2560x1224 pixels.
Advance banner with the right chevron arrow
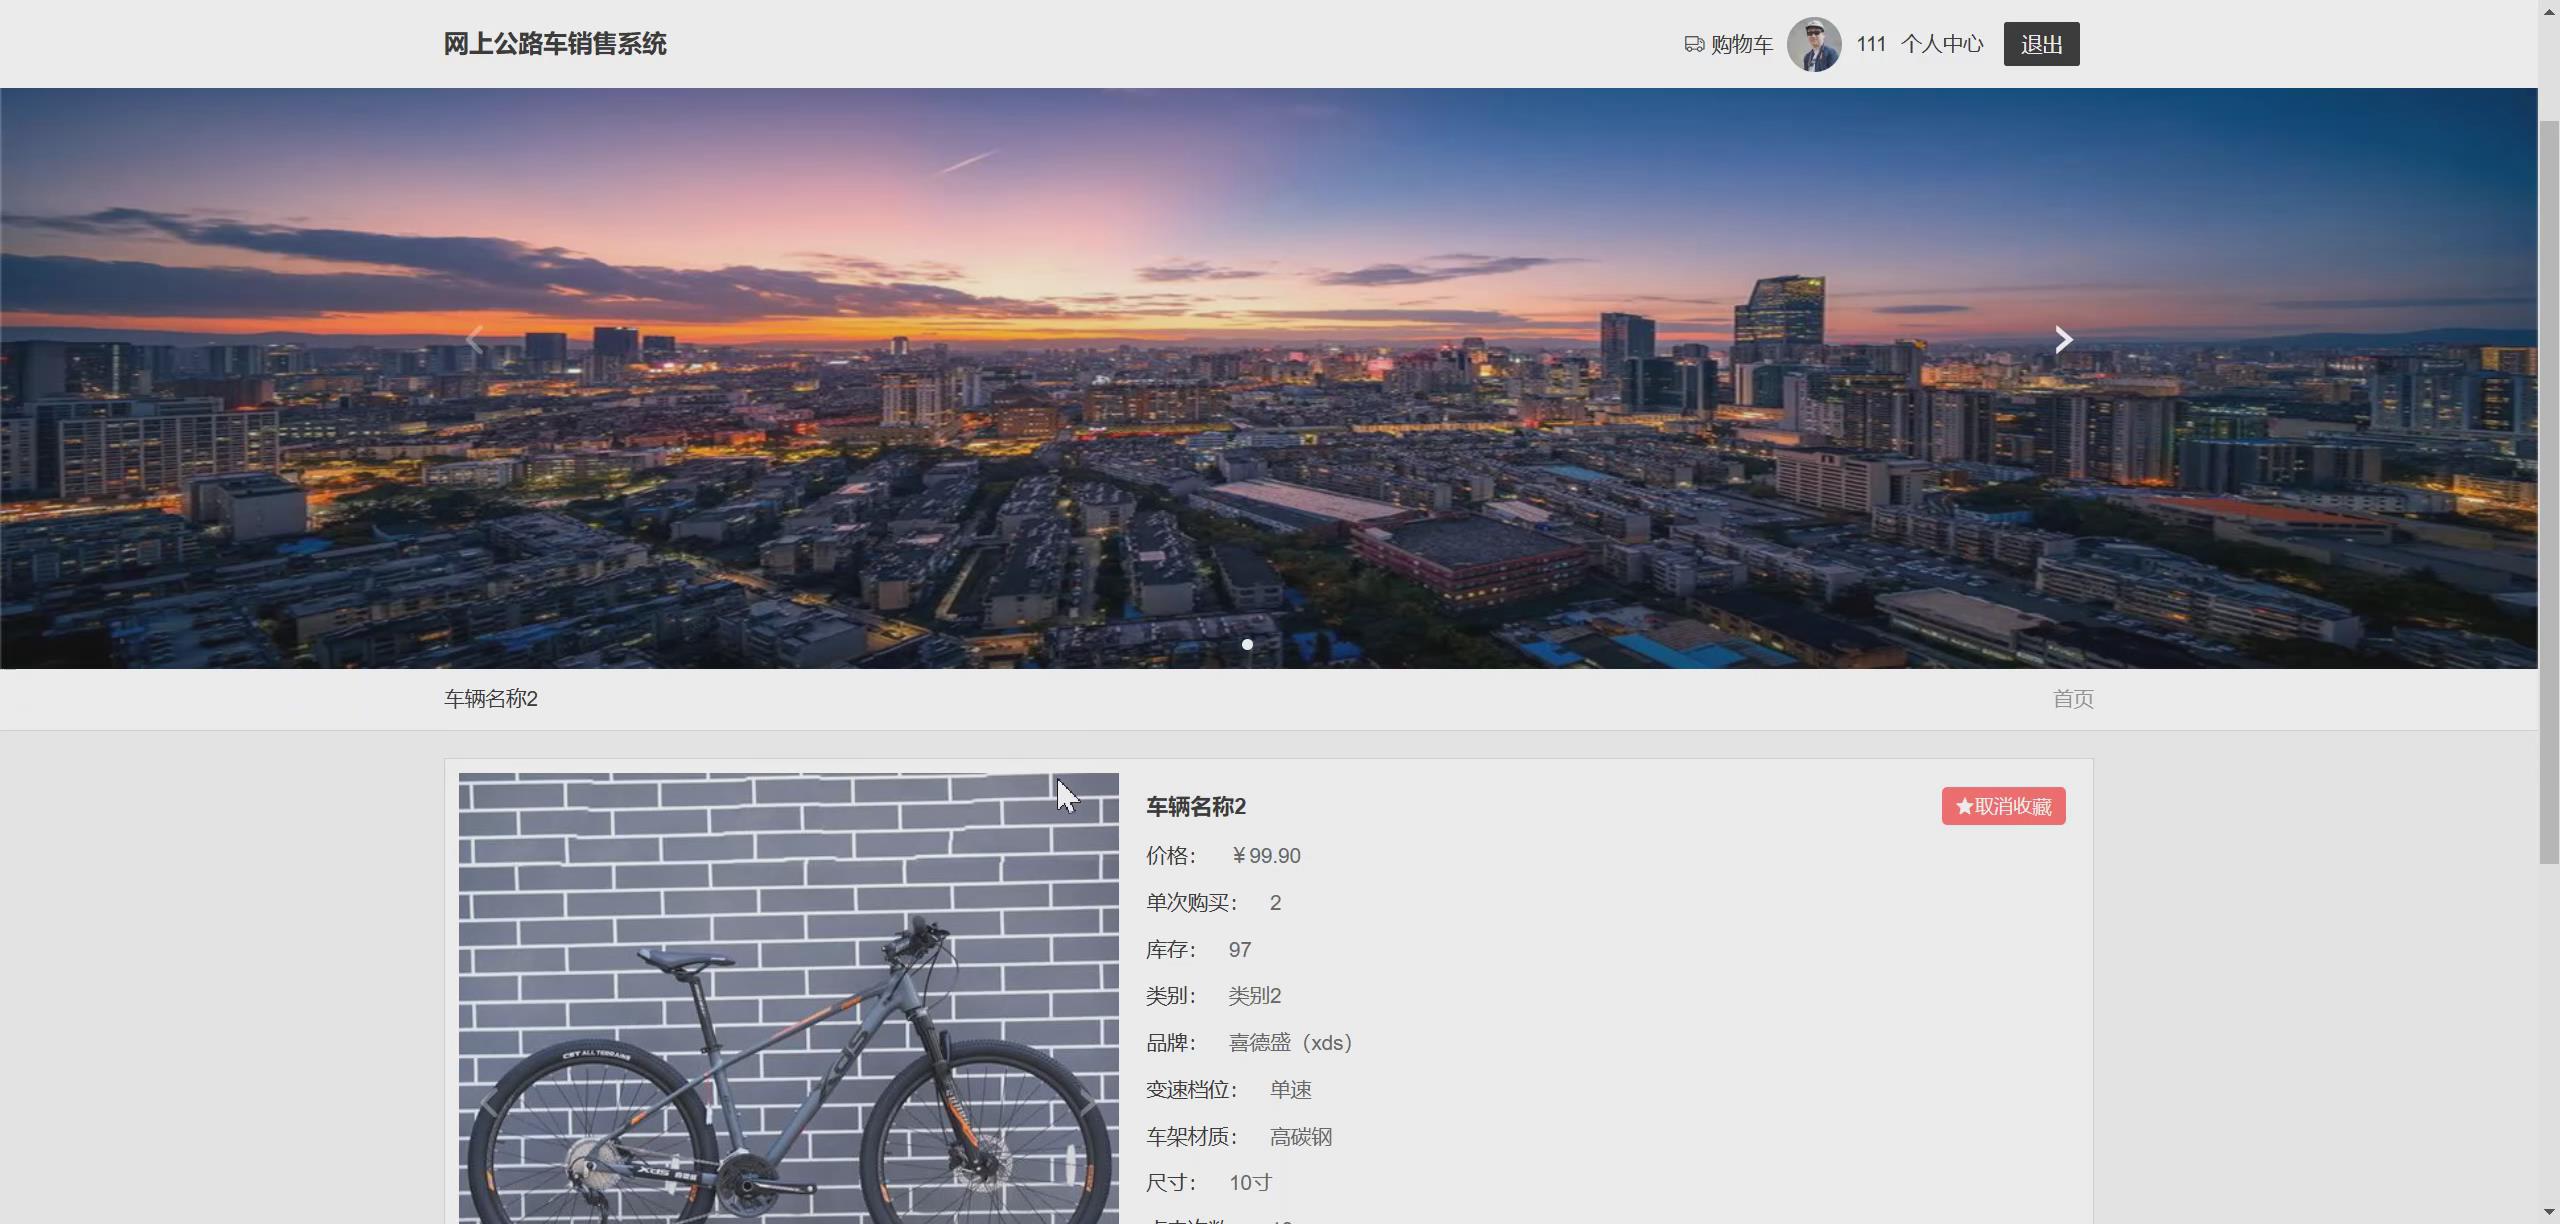(2063, 340)
